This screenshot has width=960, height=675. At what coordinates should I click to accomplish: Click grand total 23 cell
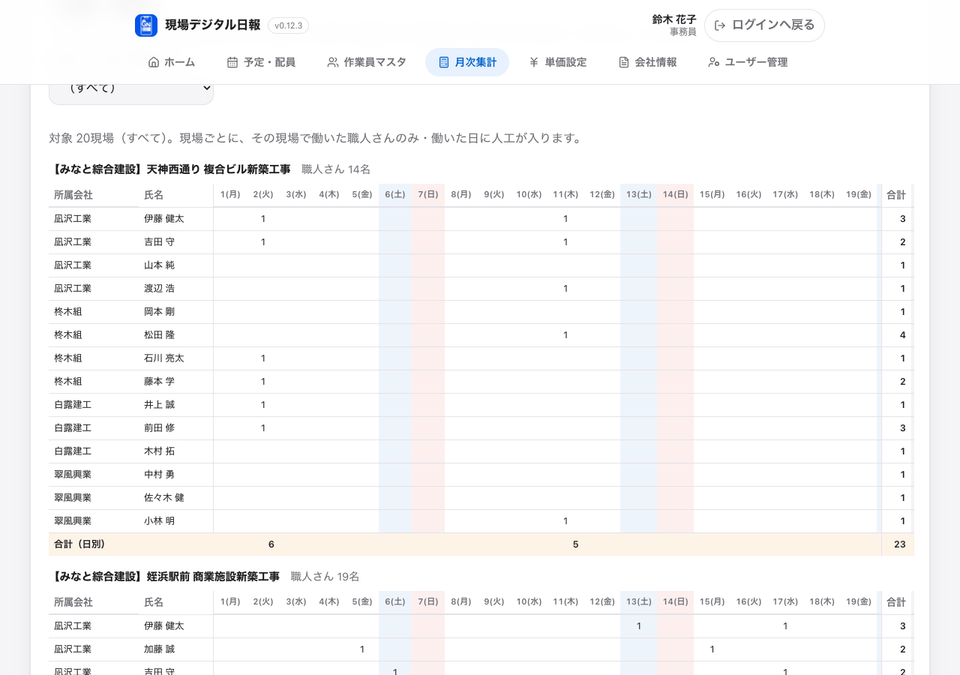[899, 544]
